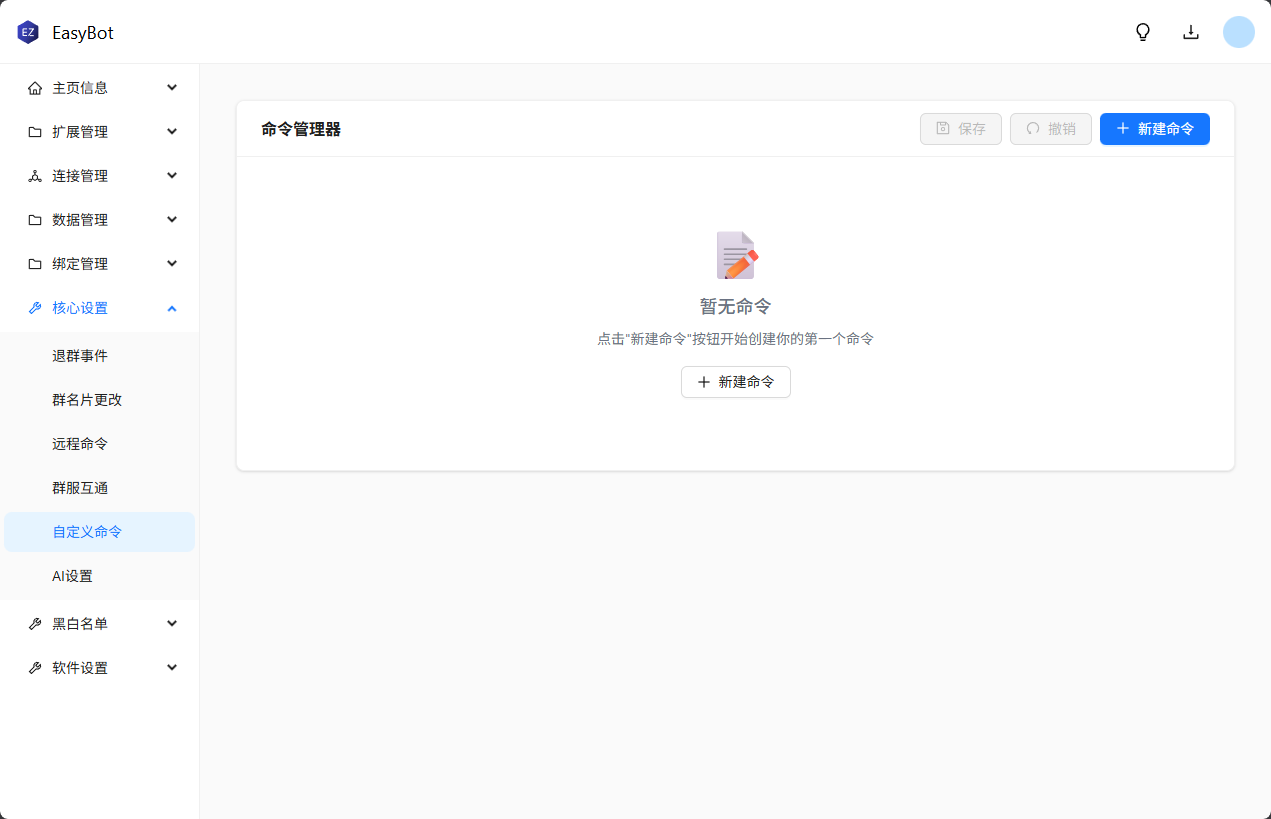Image resolution: width=1271 pixels, height=819 pixels.
Task: Expand the 数据管理 menu chevron
Action: pos(172,220)
